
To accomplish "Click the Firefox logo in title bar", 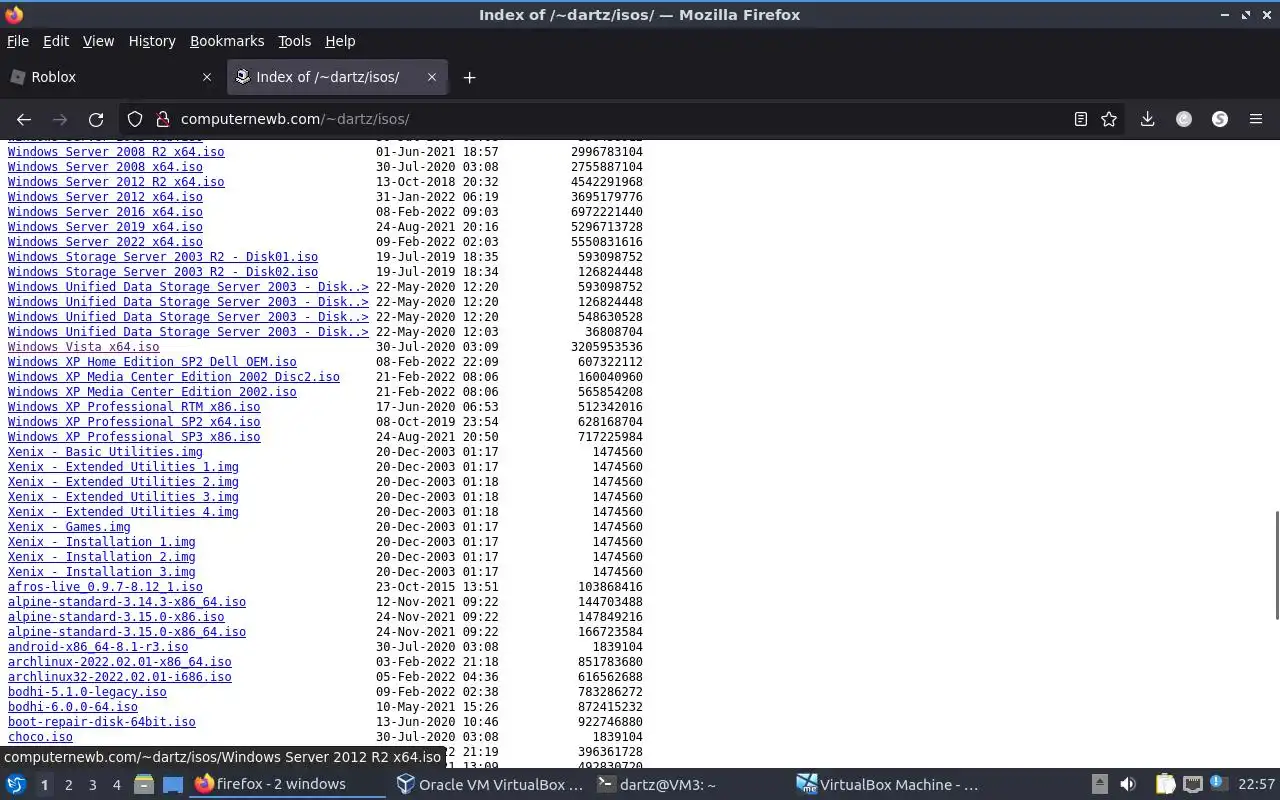I will [x=14, y=15].
